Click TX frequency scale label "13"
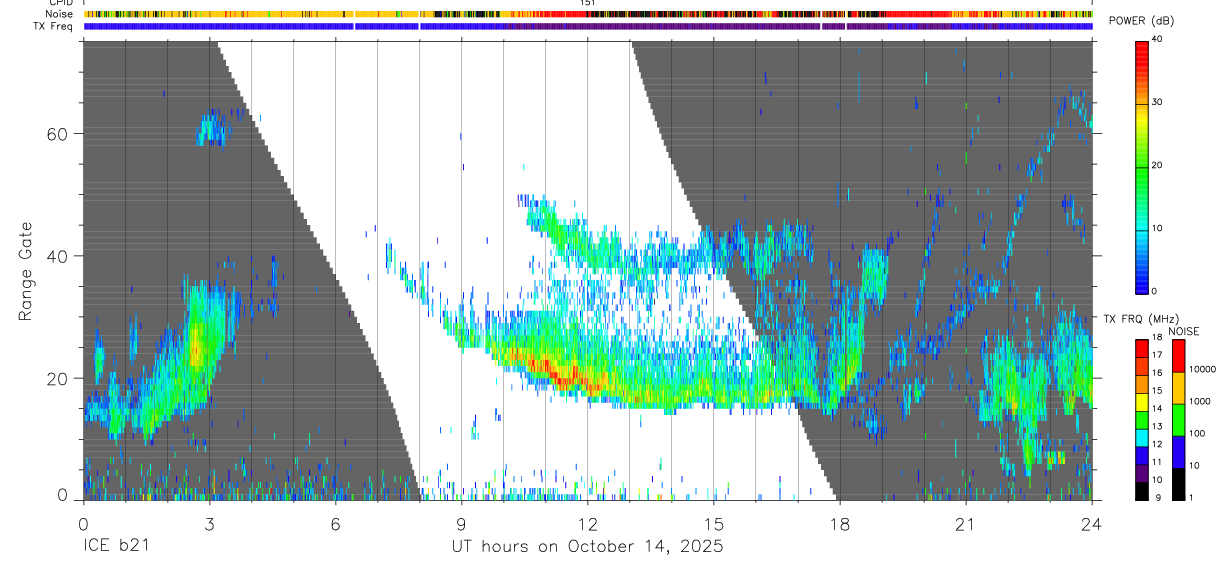Viewport: 1228px width, 567px height. tap(1158, 427)
